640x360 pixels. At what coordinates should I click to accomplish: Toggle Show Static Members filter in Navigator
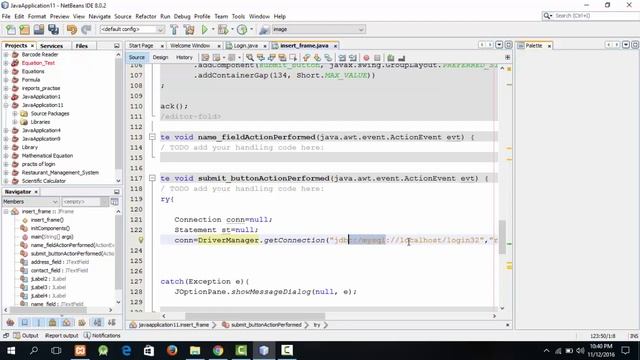pyautogui.click(x=39, y=323)
